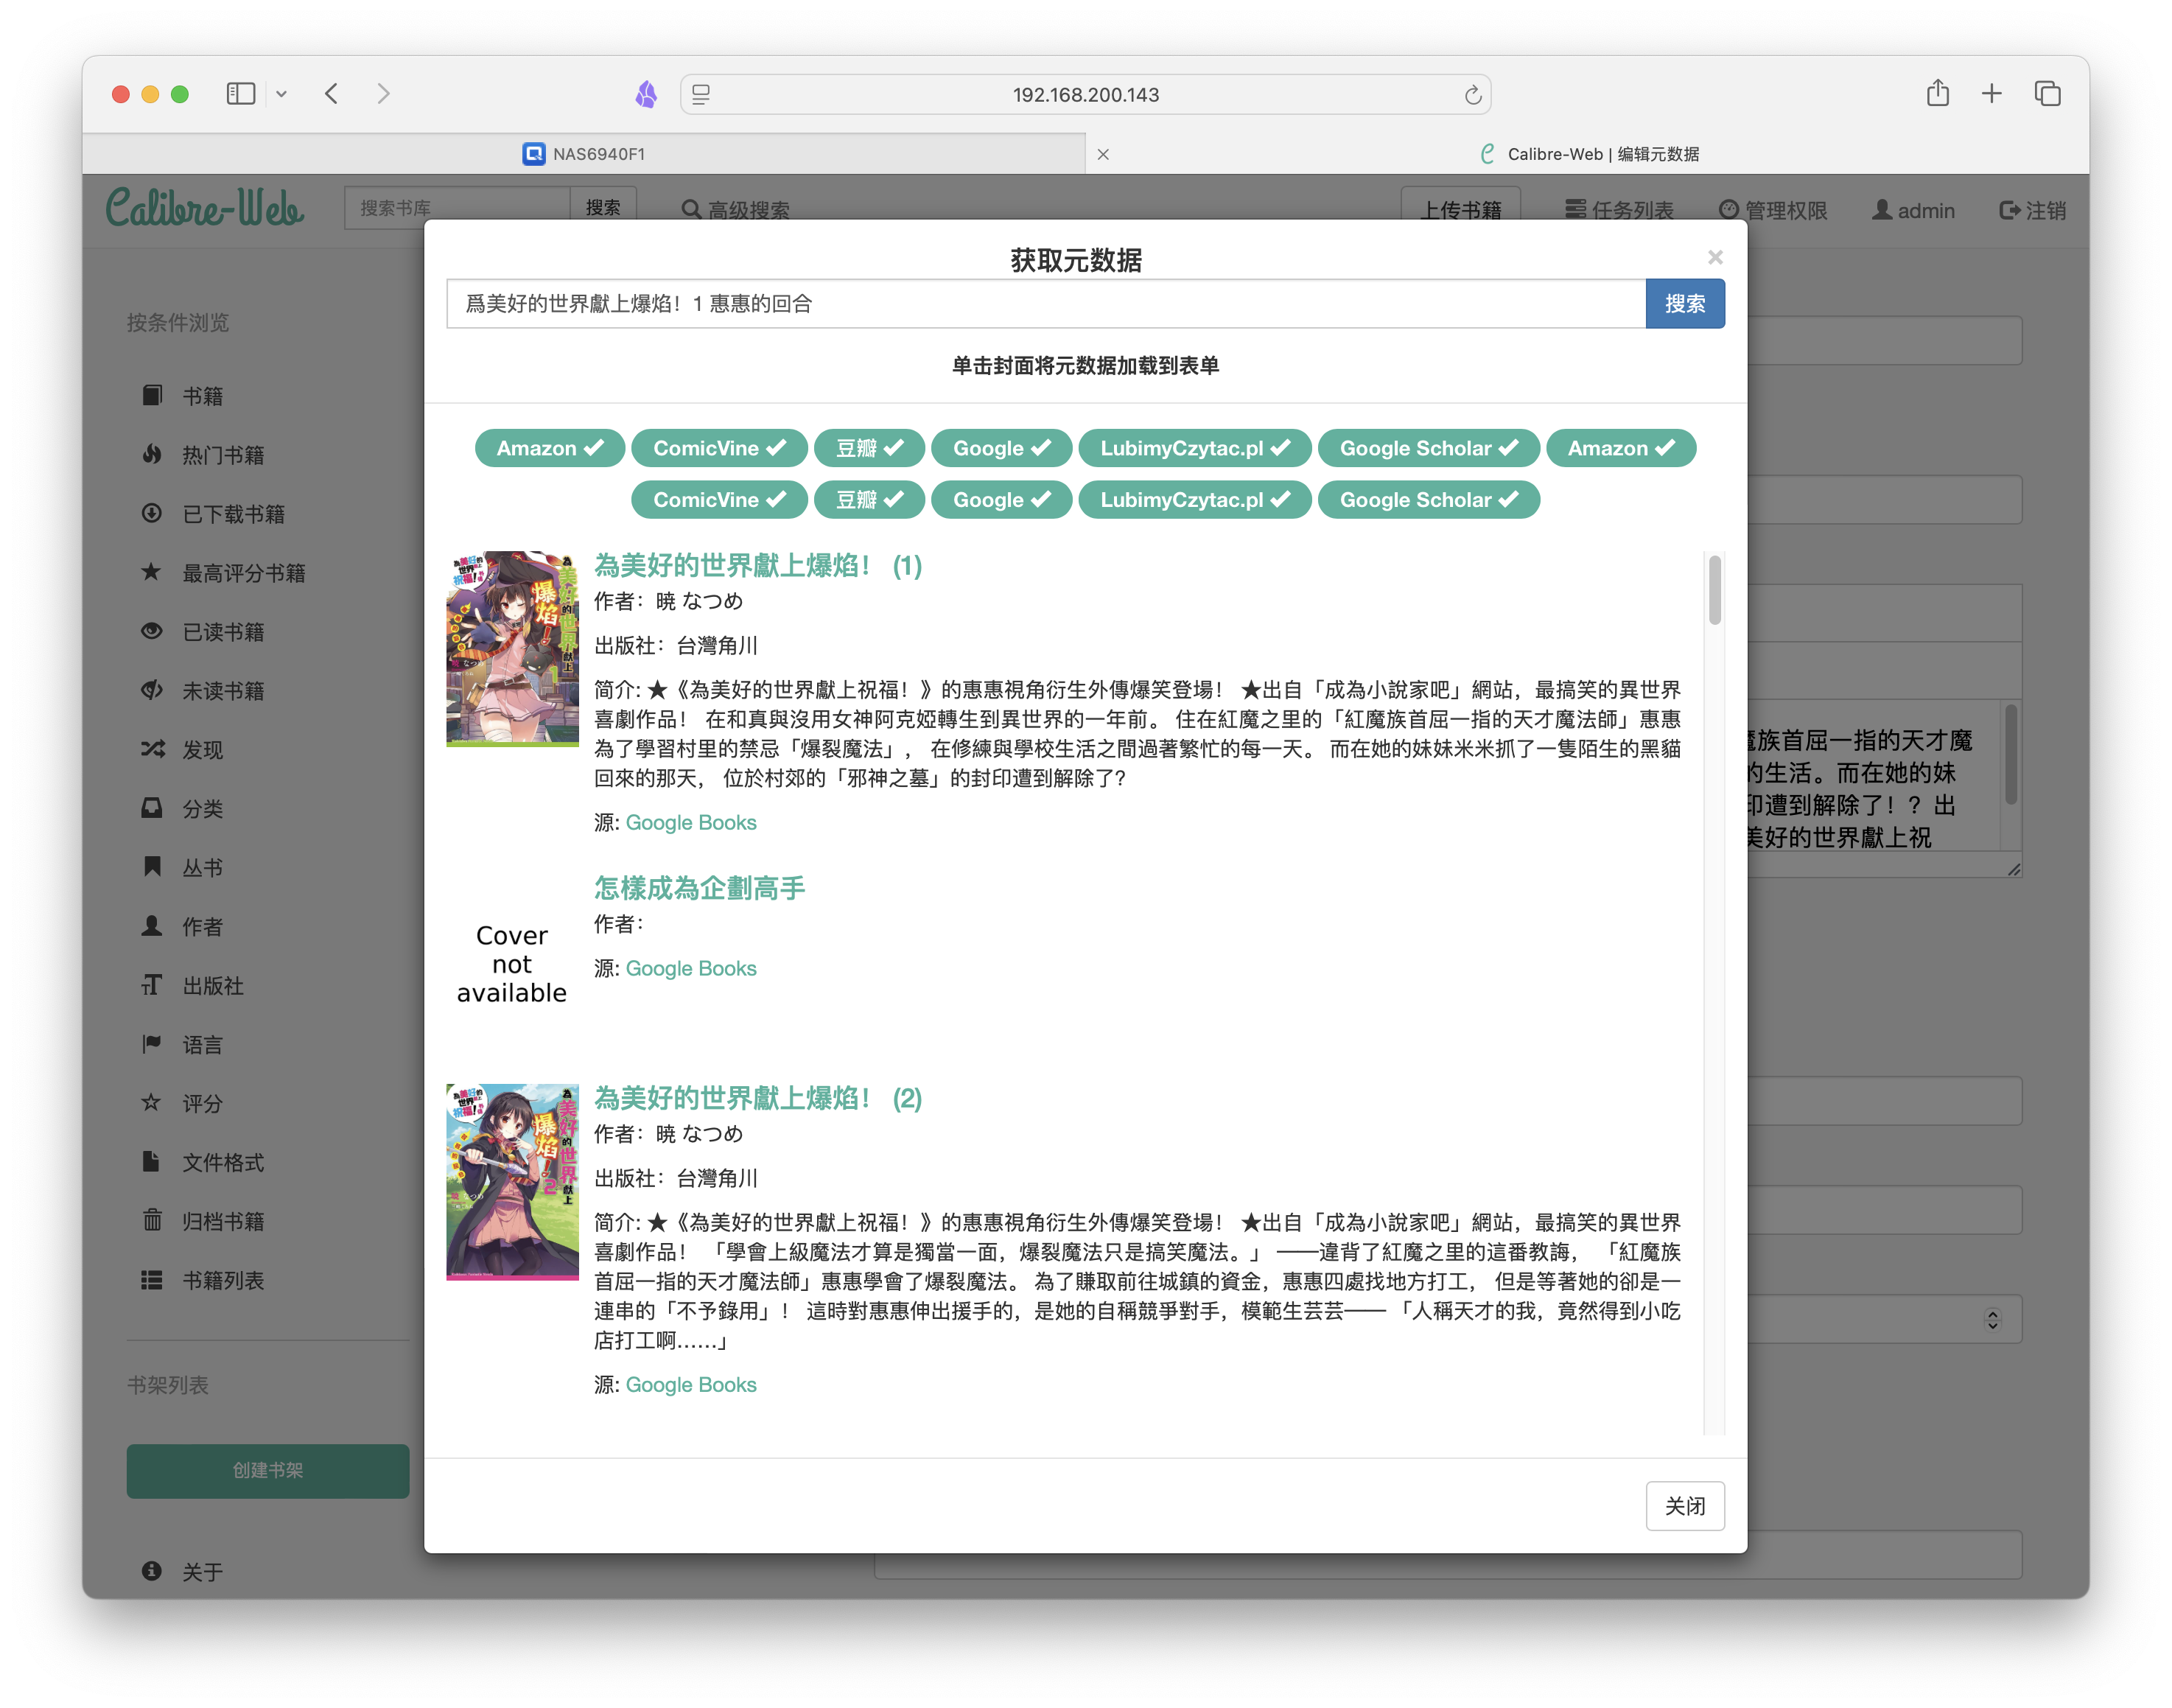Click the metadata search text field
The image size is (2172, 1708).
1046,304
